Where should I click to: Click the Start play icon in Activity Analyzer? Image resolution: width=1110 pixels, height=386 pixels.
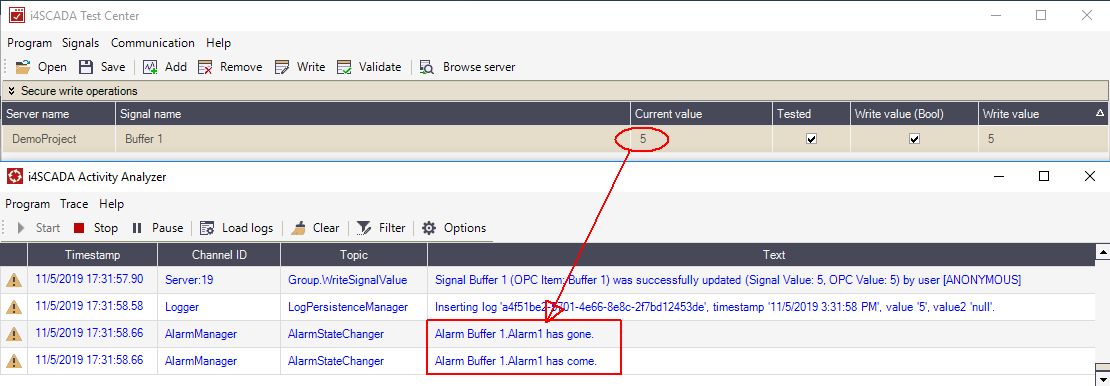[x=21, y=228]
